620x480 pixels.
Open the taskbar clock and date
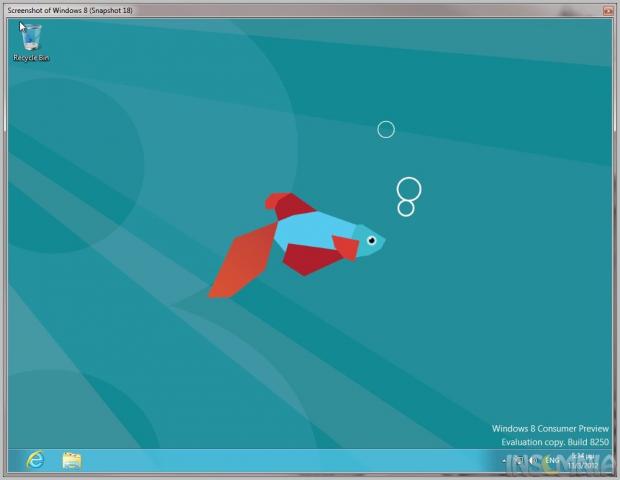click(x=583, y=461)
